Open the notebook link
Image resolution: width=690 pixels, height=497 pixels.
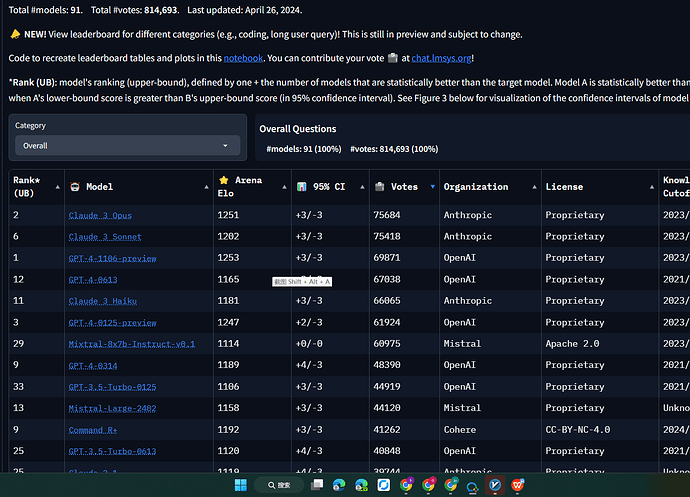(243, 58)
